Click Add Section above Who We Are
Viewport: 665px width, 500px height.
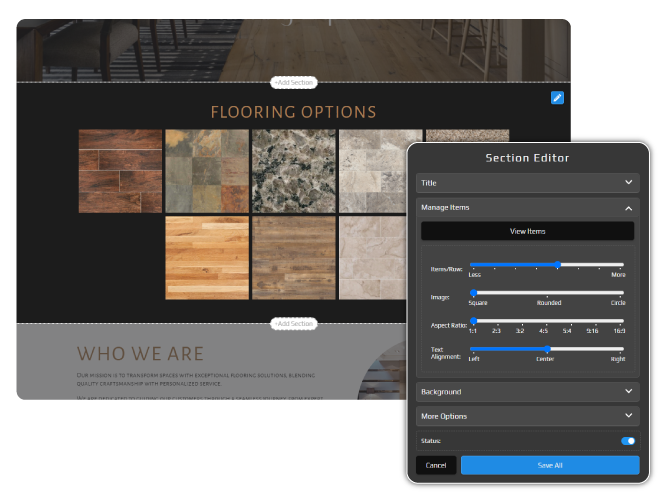point(293,324)
